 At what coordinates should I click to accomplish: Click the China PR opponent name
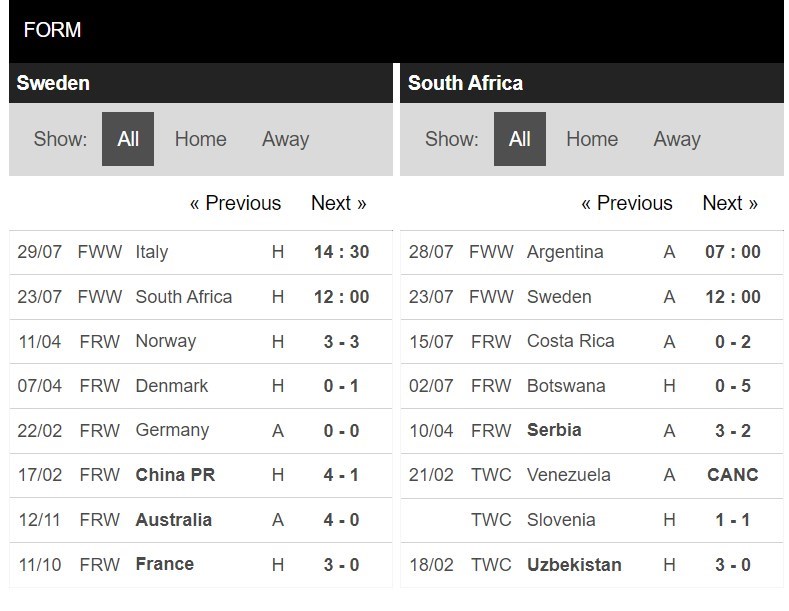175,475
